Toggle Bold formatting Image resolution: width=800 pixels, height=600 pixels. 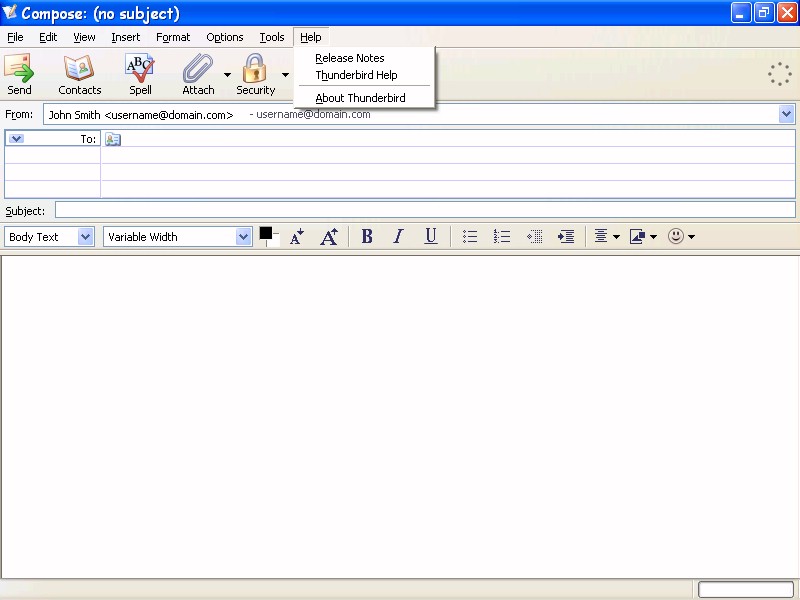(367, 236)
